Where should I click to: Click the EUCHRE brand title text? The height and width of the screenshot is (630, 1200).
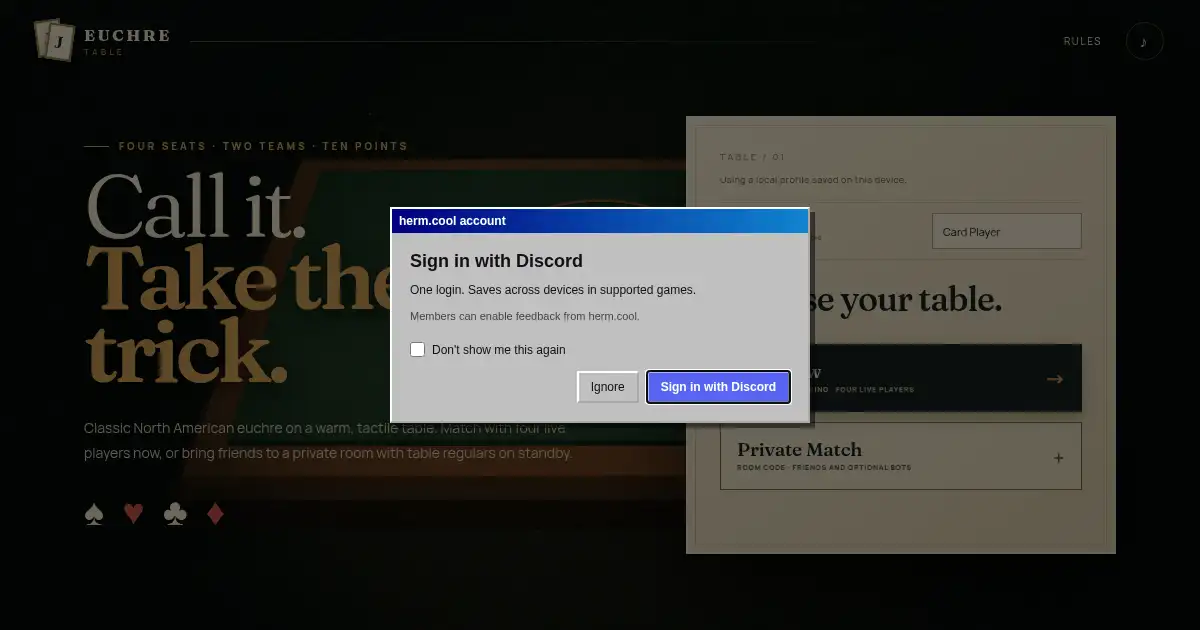127,36
